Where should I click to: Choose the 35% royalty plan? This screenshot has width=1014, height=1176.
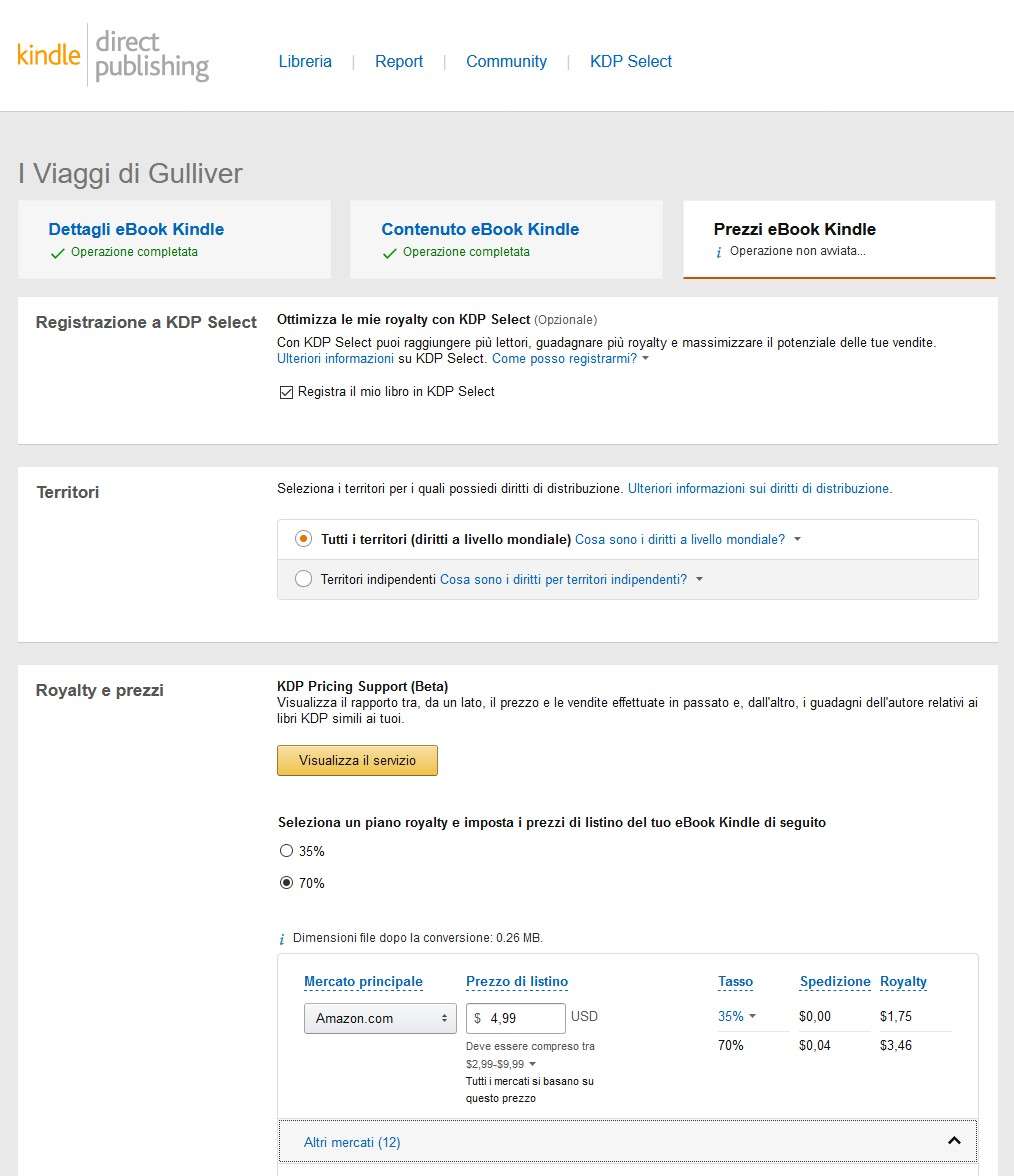(x=287, y=851)
